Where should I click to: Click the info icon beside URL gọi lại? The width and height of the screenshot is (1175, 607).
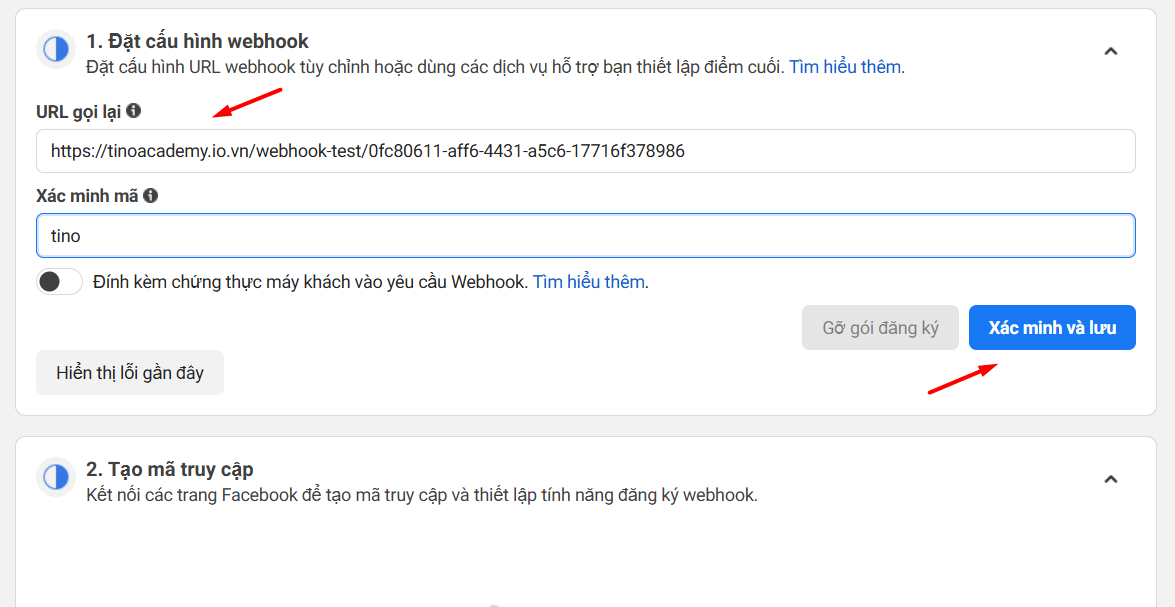coord(133,111)
